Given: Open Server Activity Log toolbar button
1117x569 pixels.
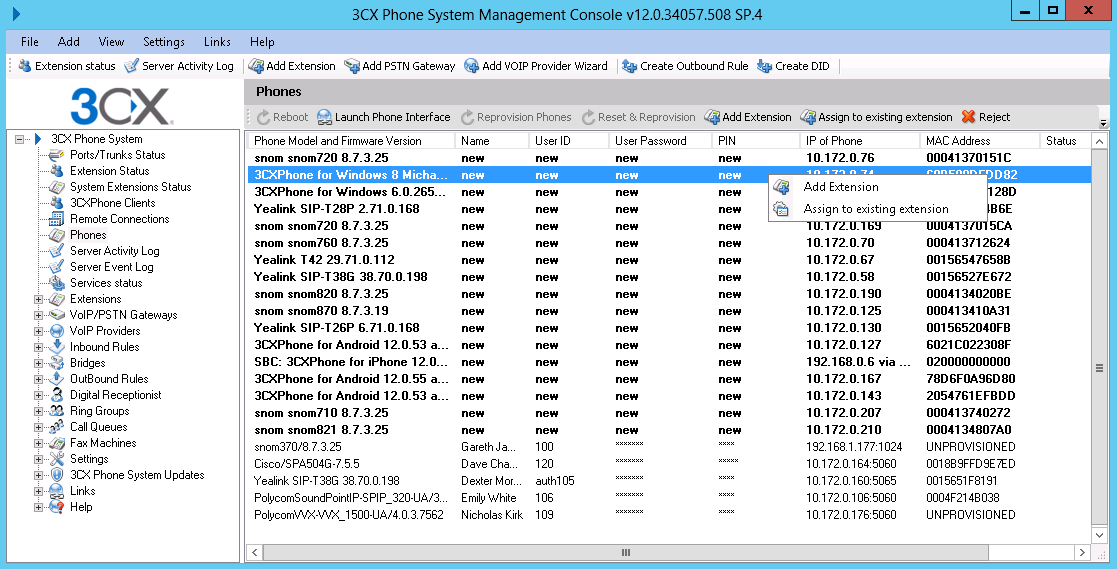Looking at the screenshot, I should (x=179, y=66).
